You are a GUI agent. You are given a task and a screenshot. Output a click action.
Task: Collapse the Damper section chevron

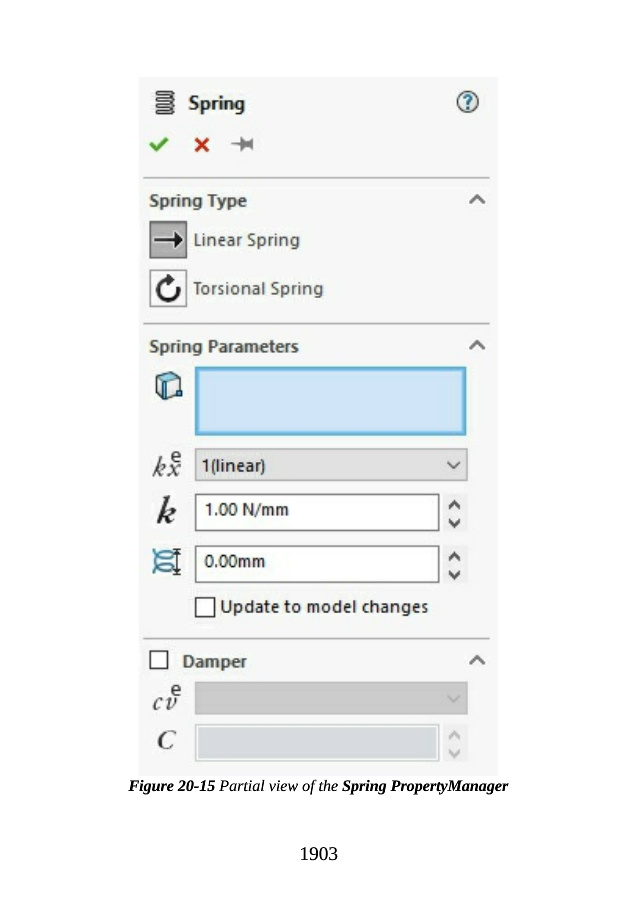477,661
